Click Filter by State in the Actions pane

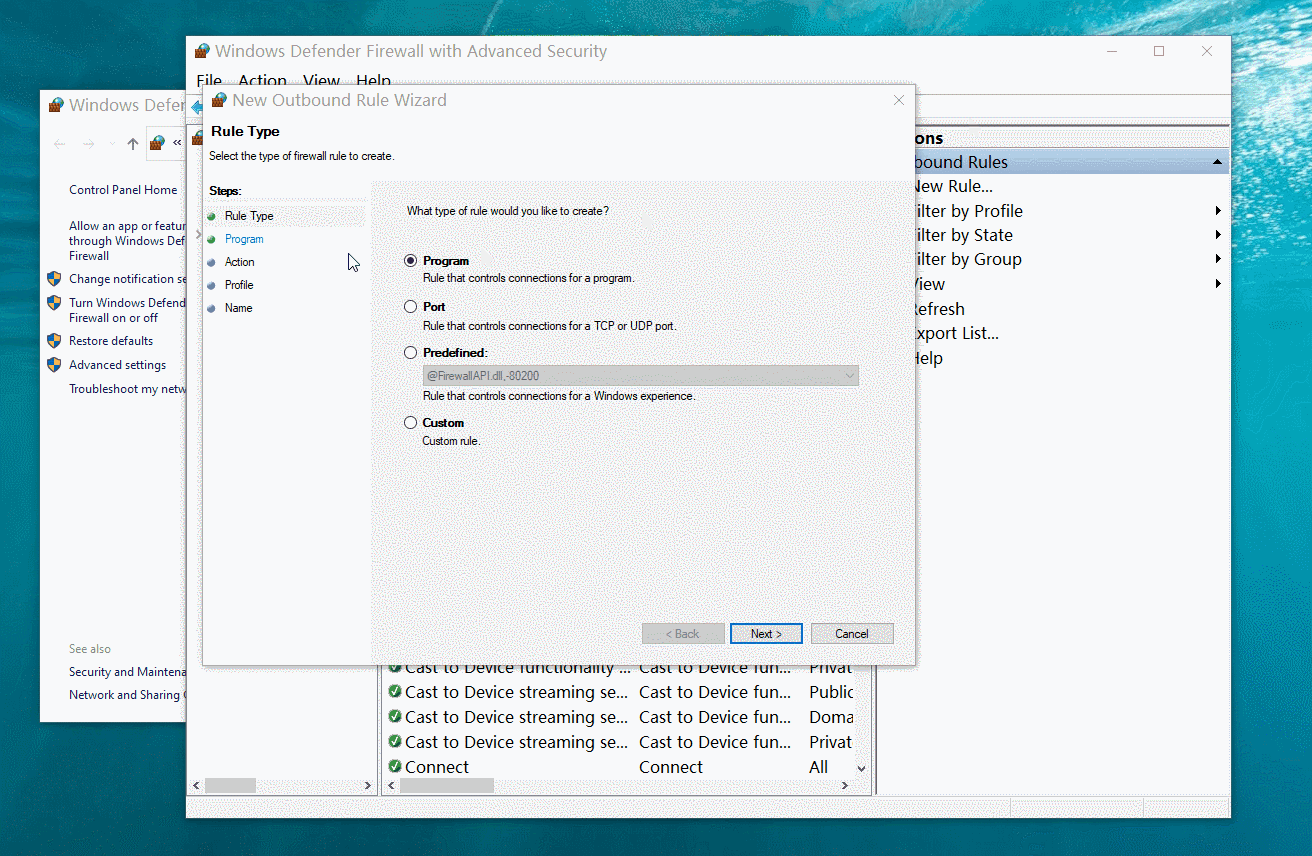click(x=963, y=235)
